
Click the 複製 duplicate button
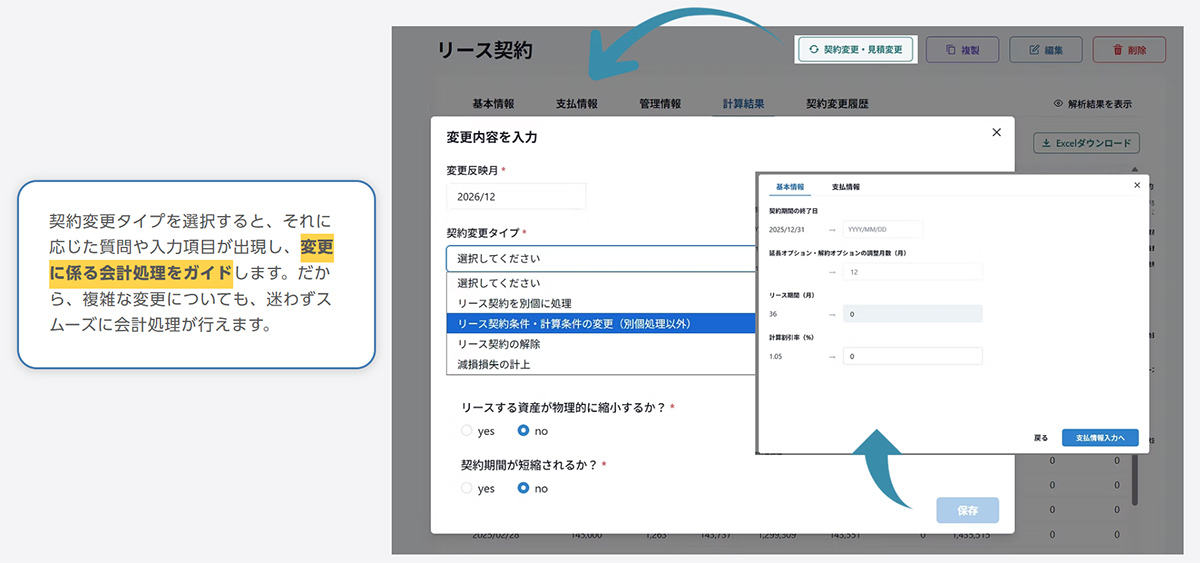click(961, 49)
